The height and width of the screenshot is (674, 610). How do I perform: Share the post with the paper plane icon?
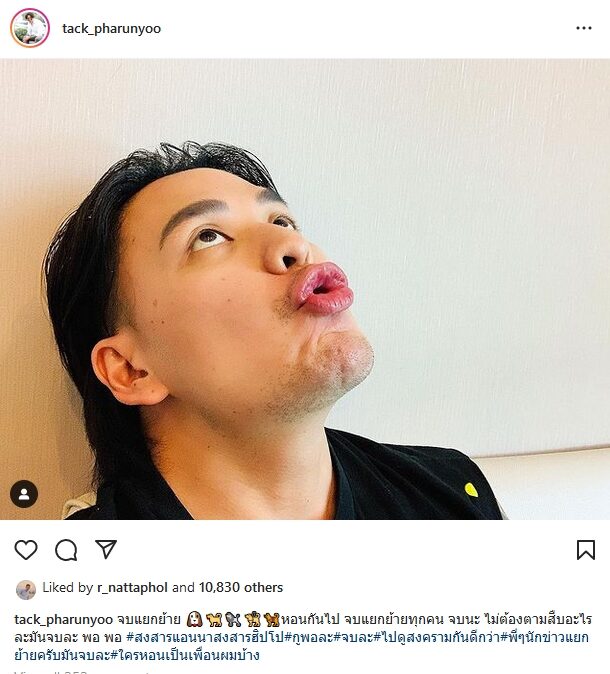tap(106, 549)
